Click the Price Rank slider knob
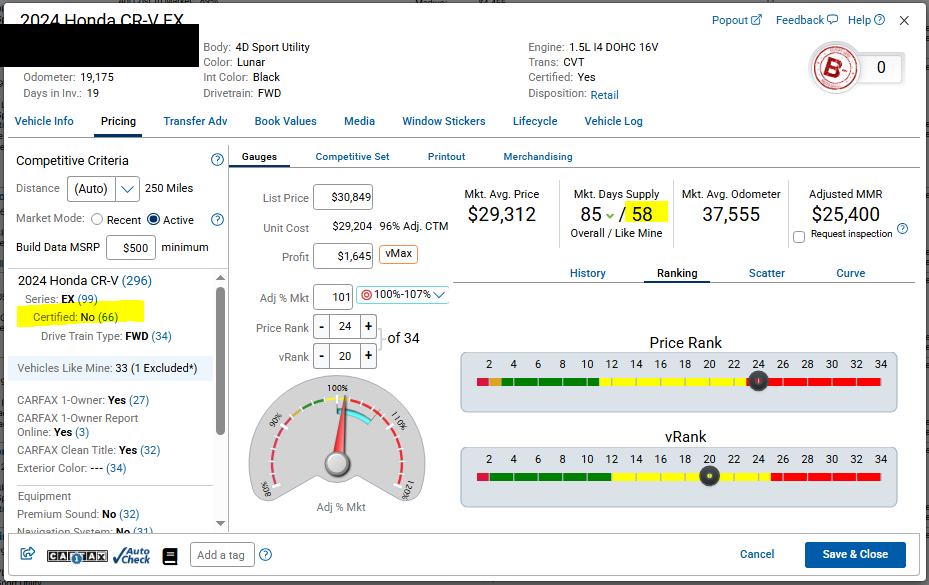929x585 pixels. (758, 381)
